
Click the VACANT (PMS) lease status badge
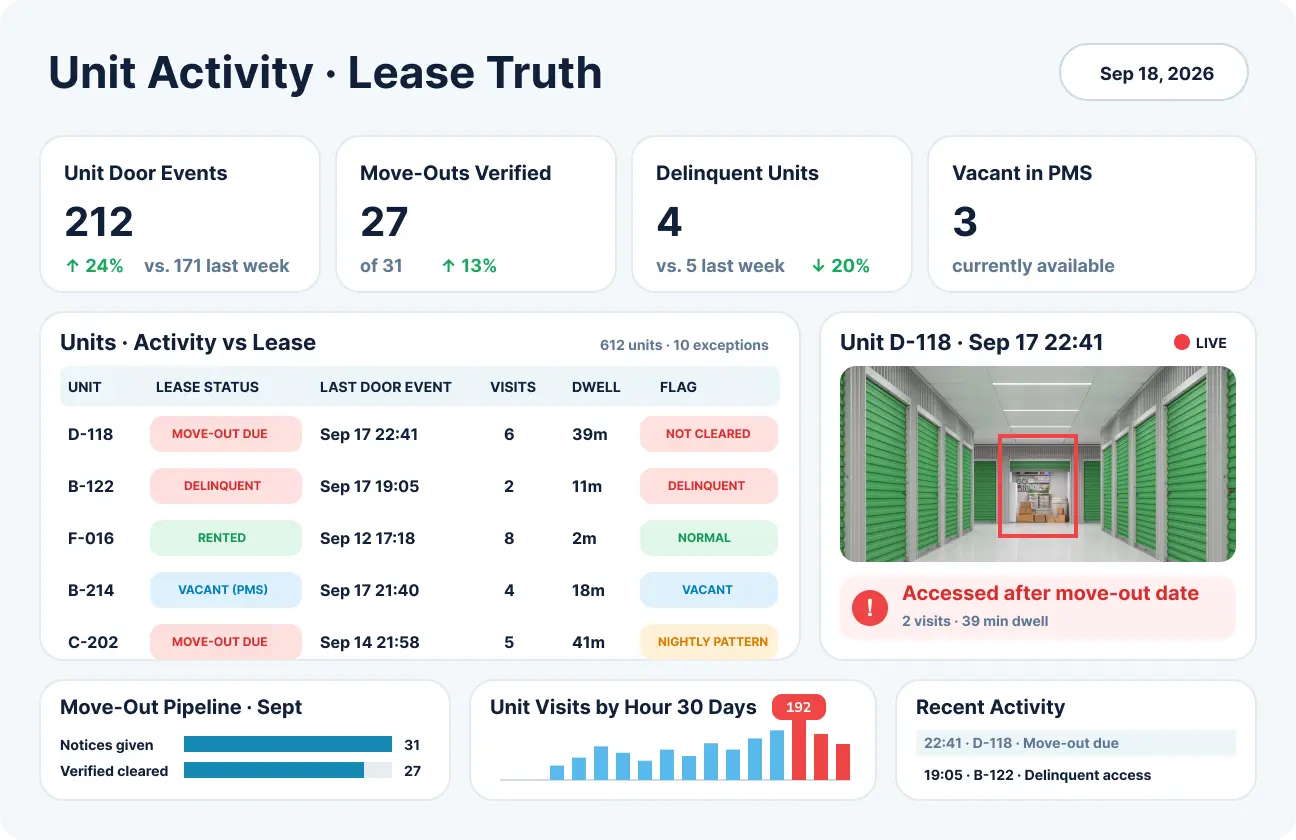point(226,590)
